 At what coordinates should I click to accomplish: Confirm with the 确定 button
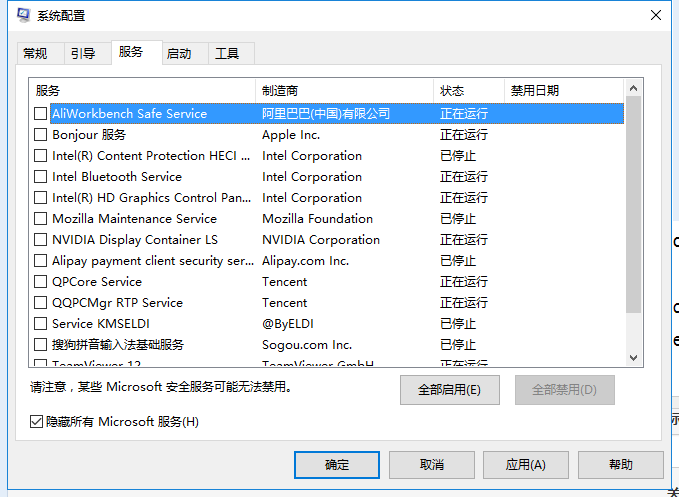point(337,465)
